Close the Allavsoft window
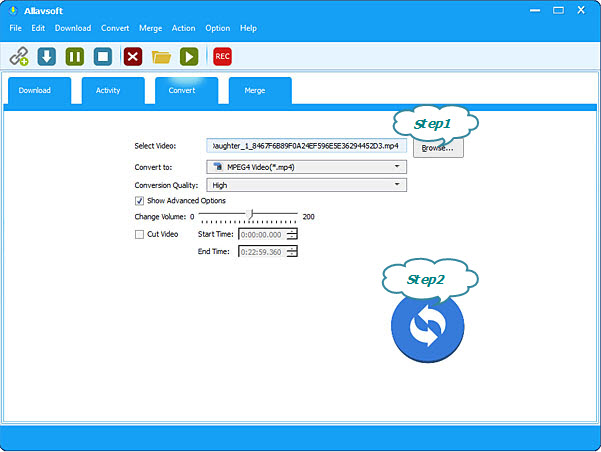 [581, 10]
